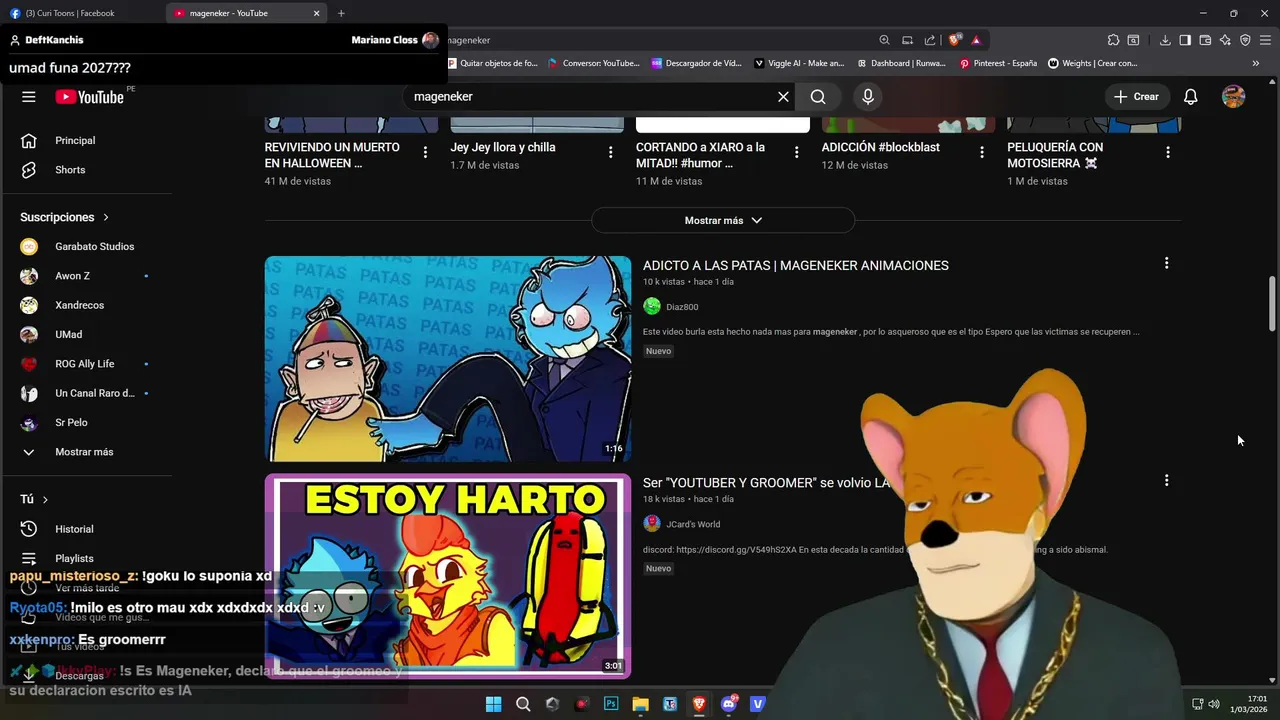Open the browser main menu
The height and width of the screenshot is (720, 1280).
point(1265,40)
